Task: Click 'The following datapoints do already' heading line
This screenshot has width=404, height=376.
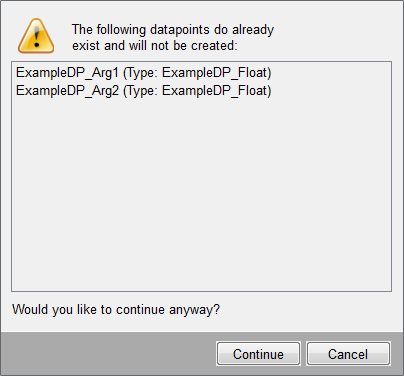Action: pos(173,30)
